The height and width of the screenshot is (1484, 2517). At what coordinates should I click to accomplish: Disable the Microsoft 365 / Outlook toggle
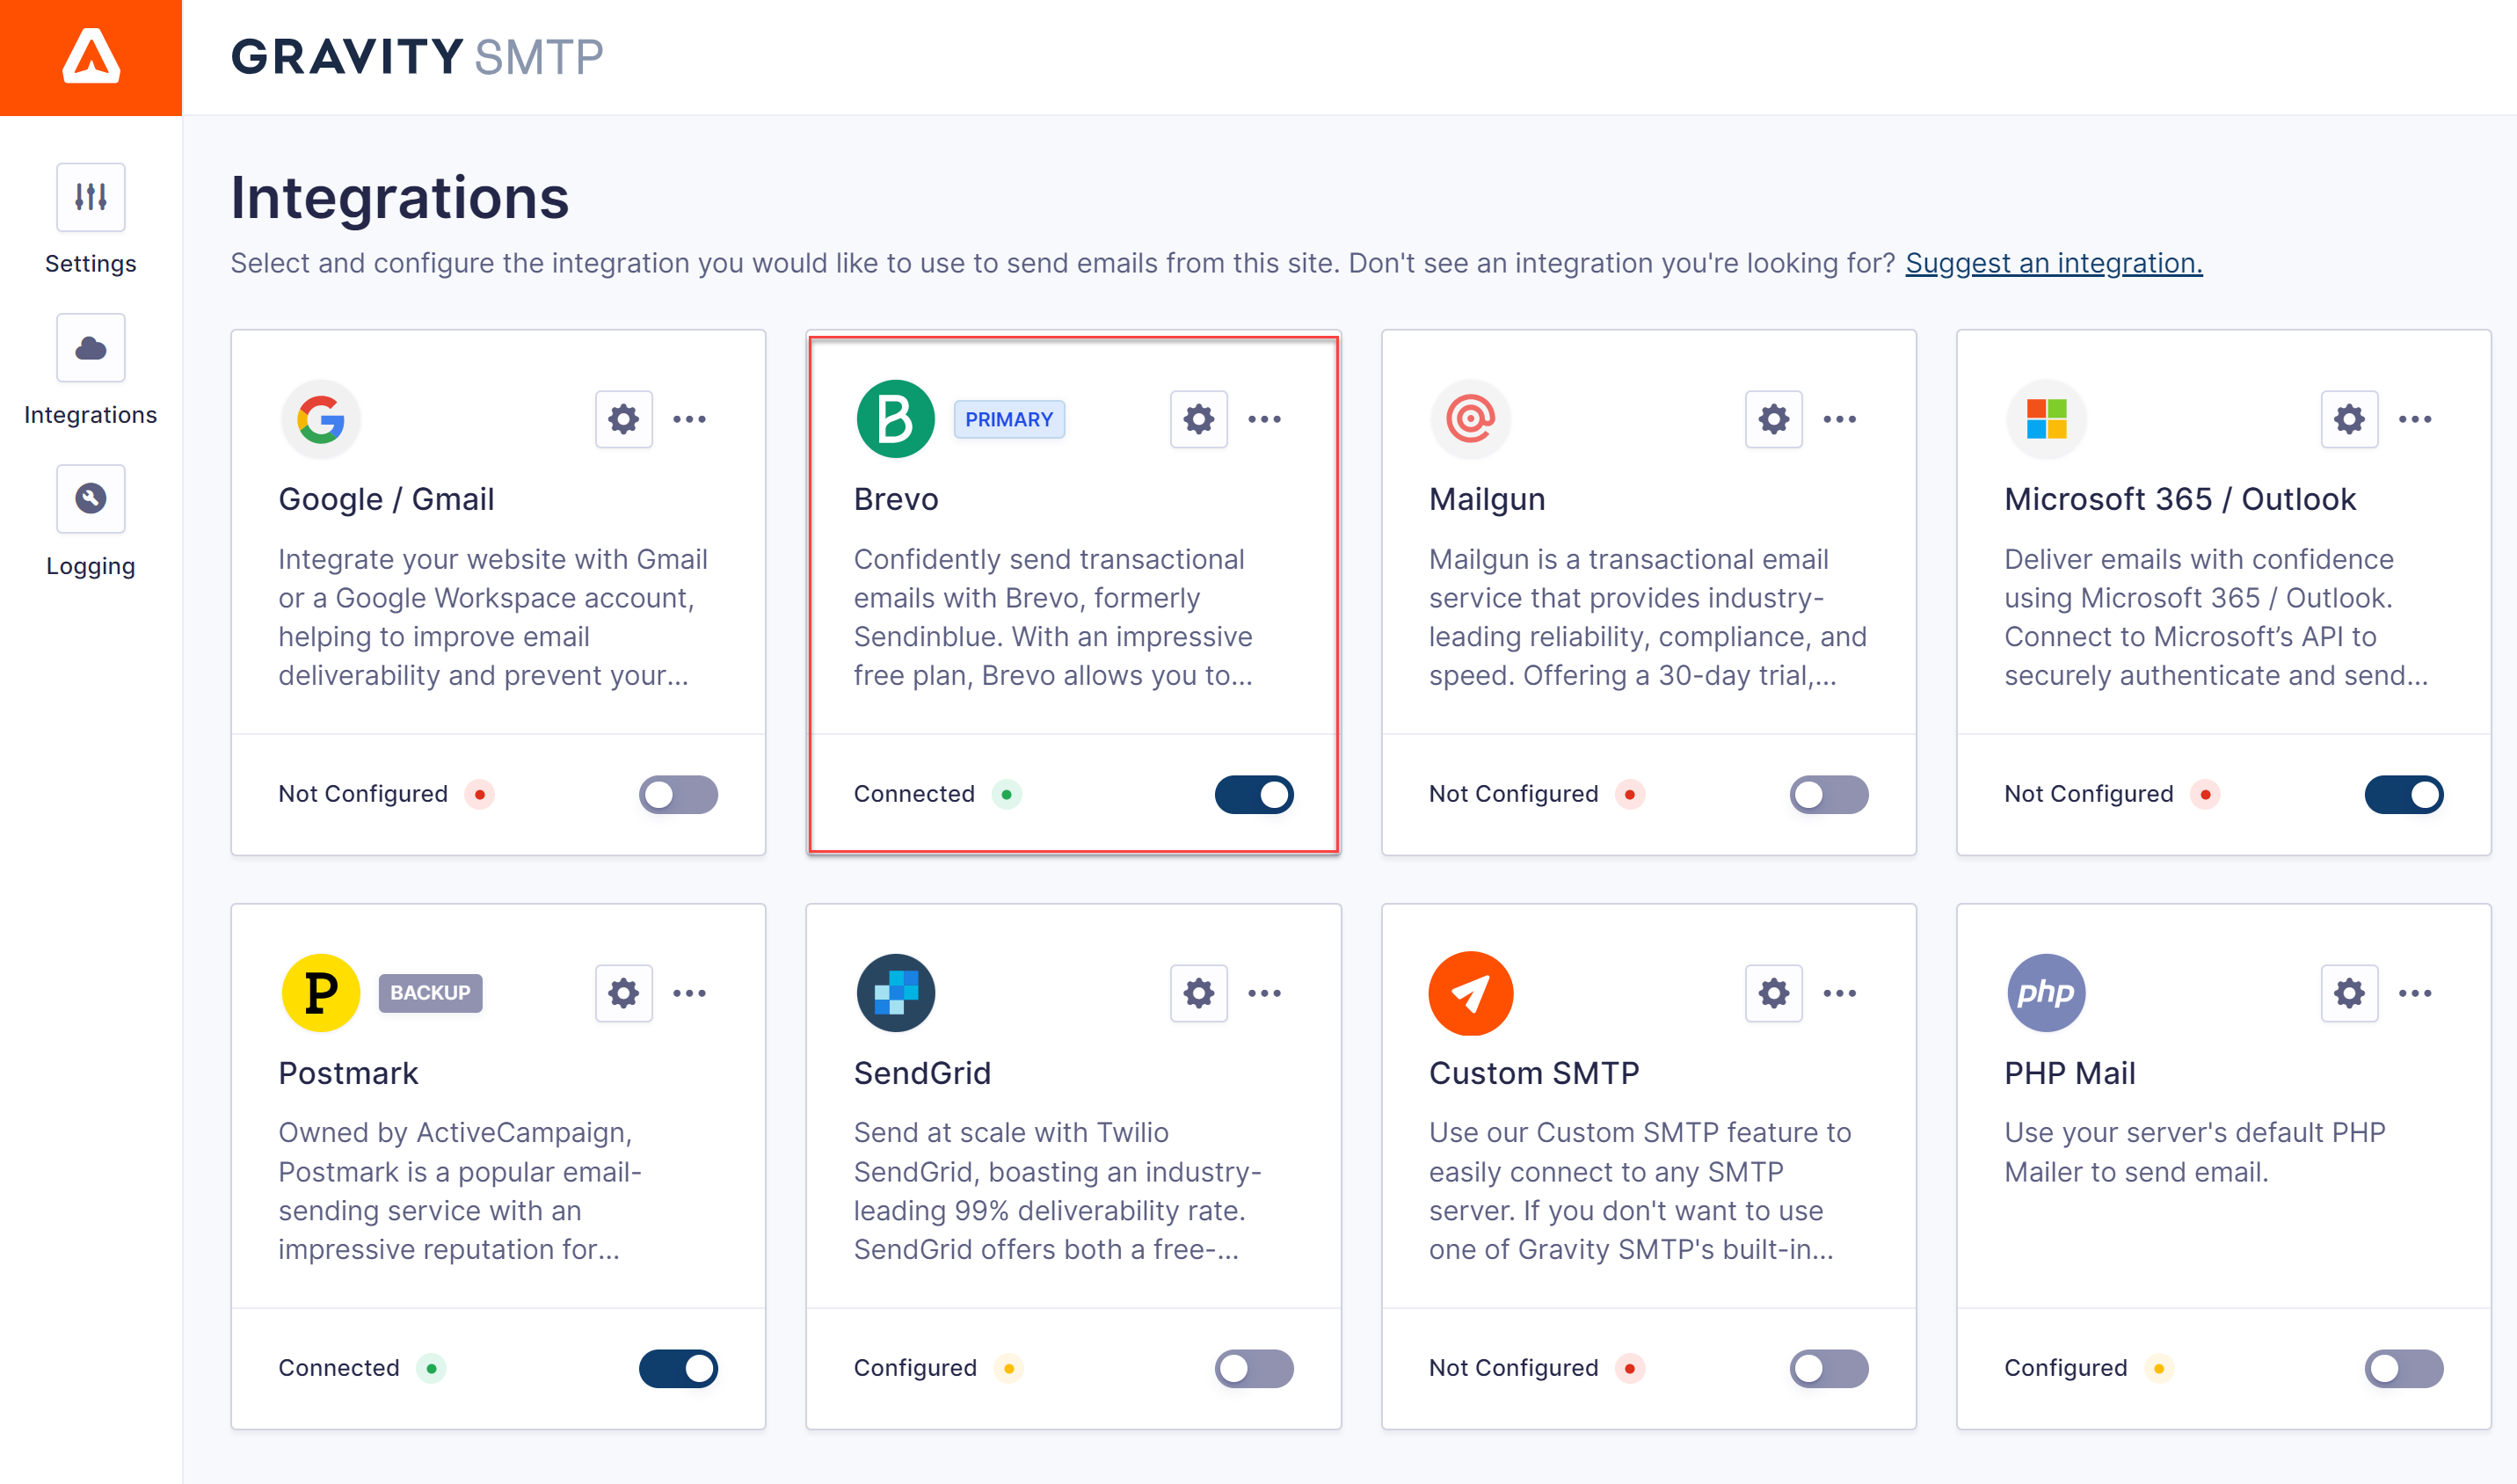point(2404,795)
